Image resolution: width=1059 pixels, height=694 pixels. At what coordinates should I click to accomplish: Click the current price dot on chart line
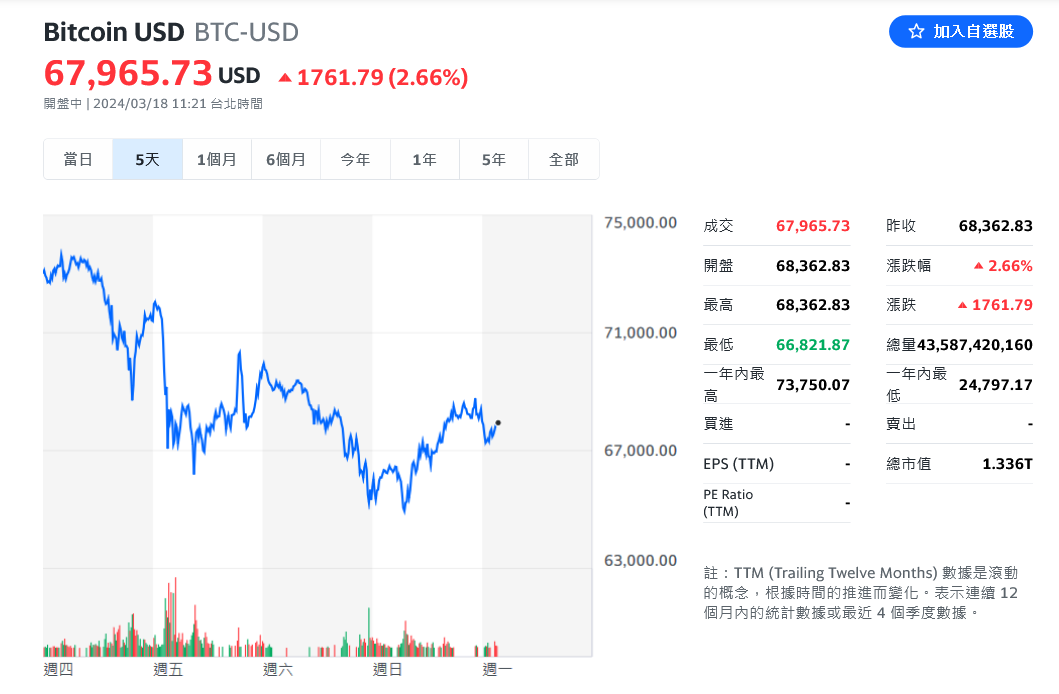[x=498, y=423]
